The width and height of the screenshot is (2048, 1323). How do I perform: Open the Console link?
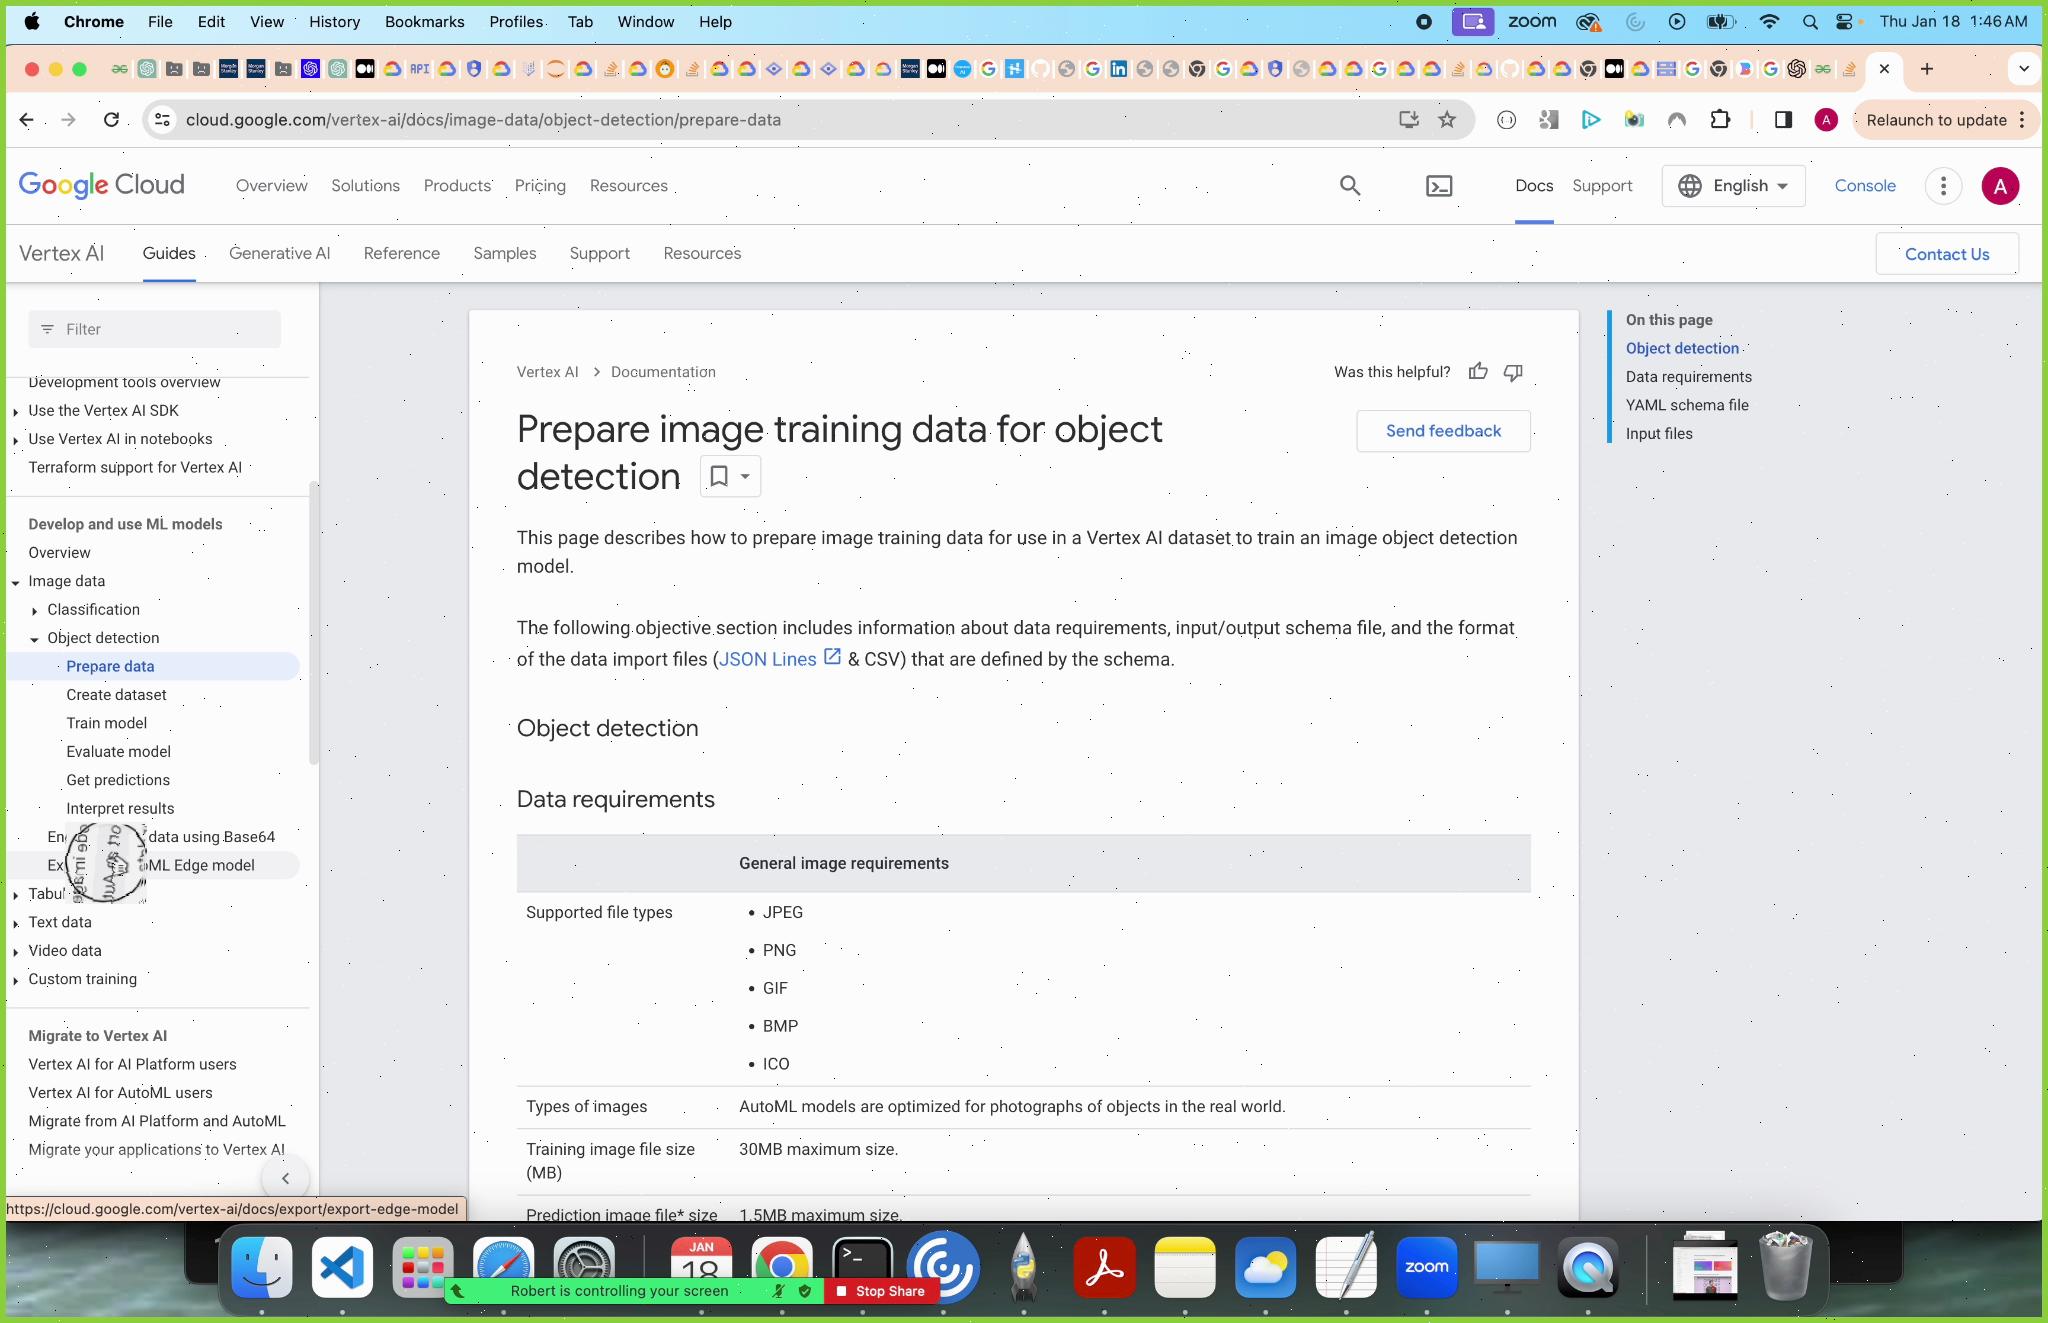[1865, 186]
